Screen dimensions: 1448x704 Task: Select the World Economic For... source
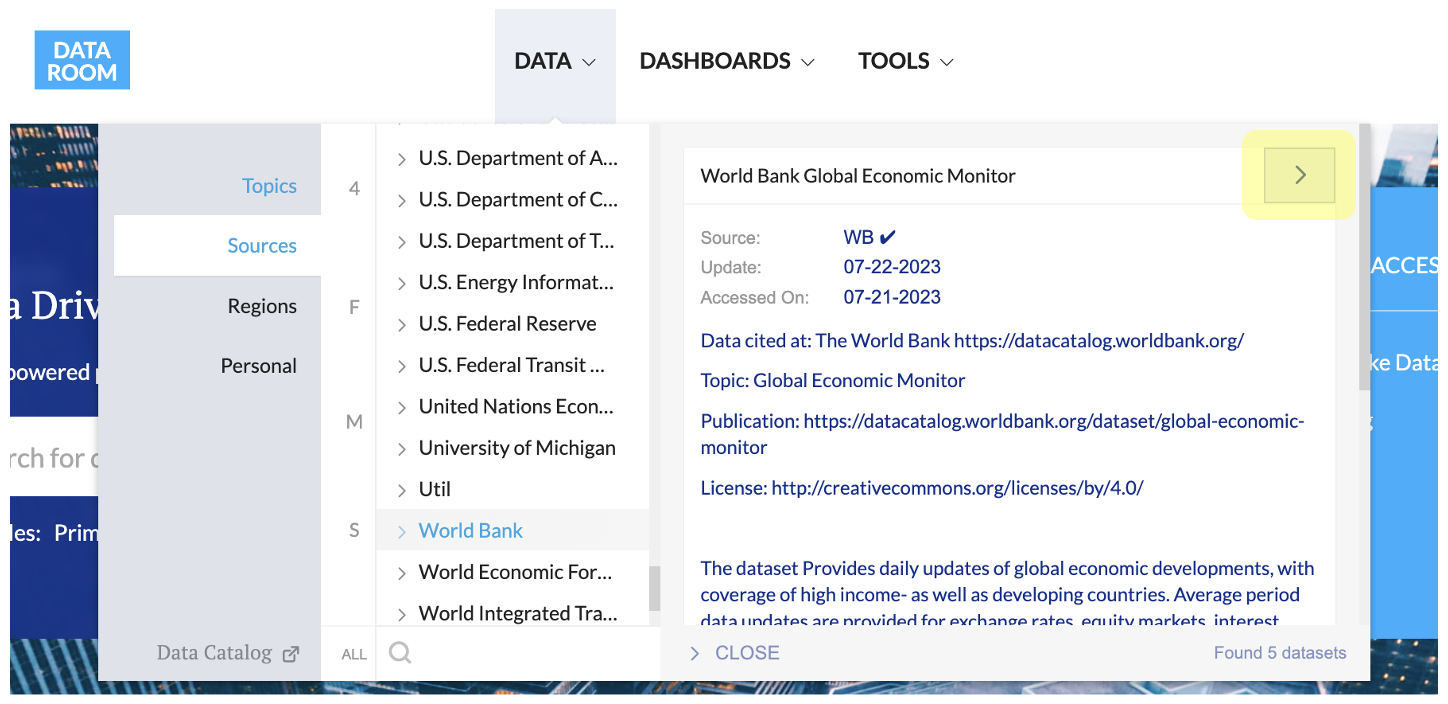515,573
